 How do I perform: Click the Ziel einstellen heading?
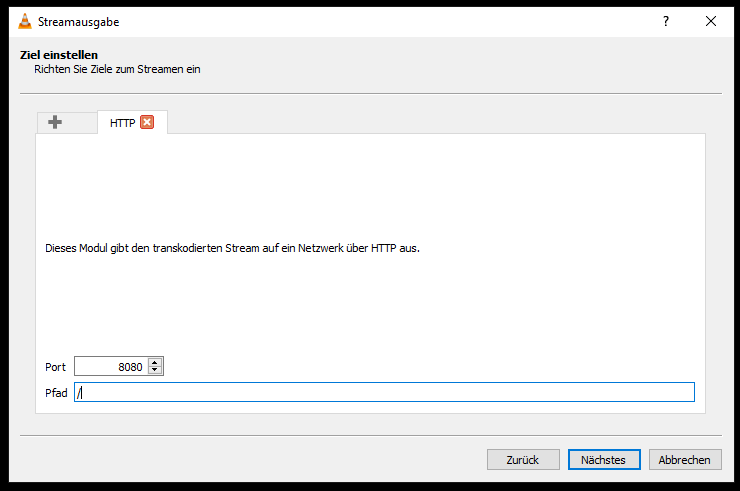pyautogui.click(x=59, y=55)
